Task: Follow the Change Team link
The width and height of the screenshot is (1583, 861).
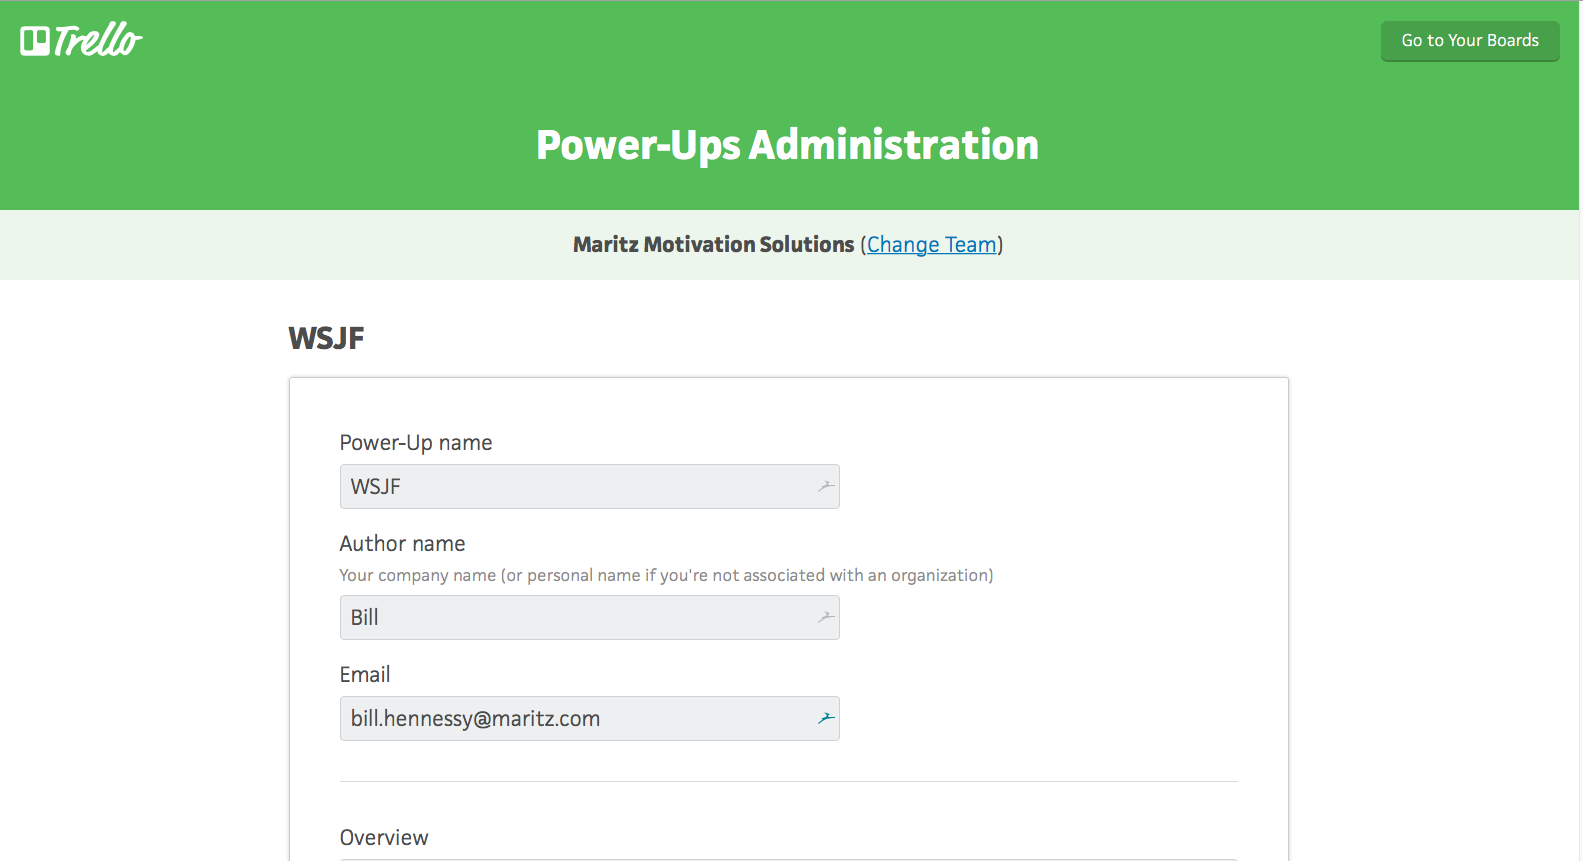Action: coord(932,245)
